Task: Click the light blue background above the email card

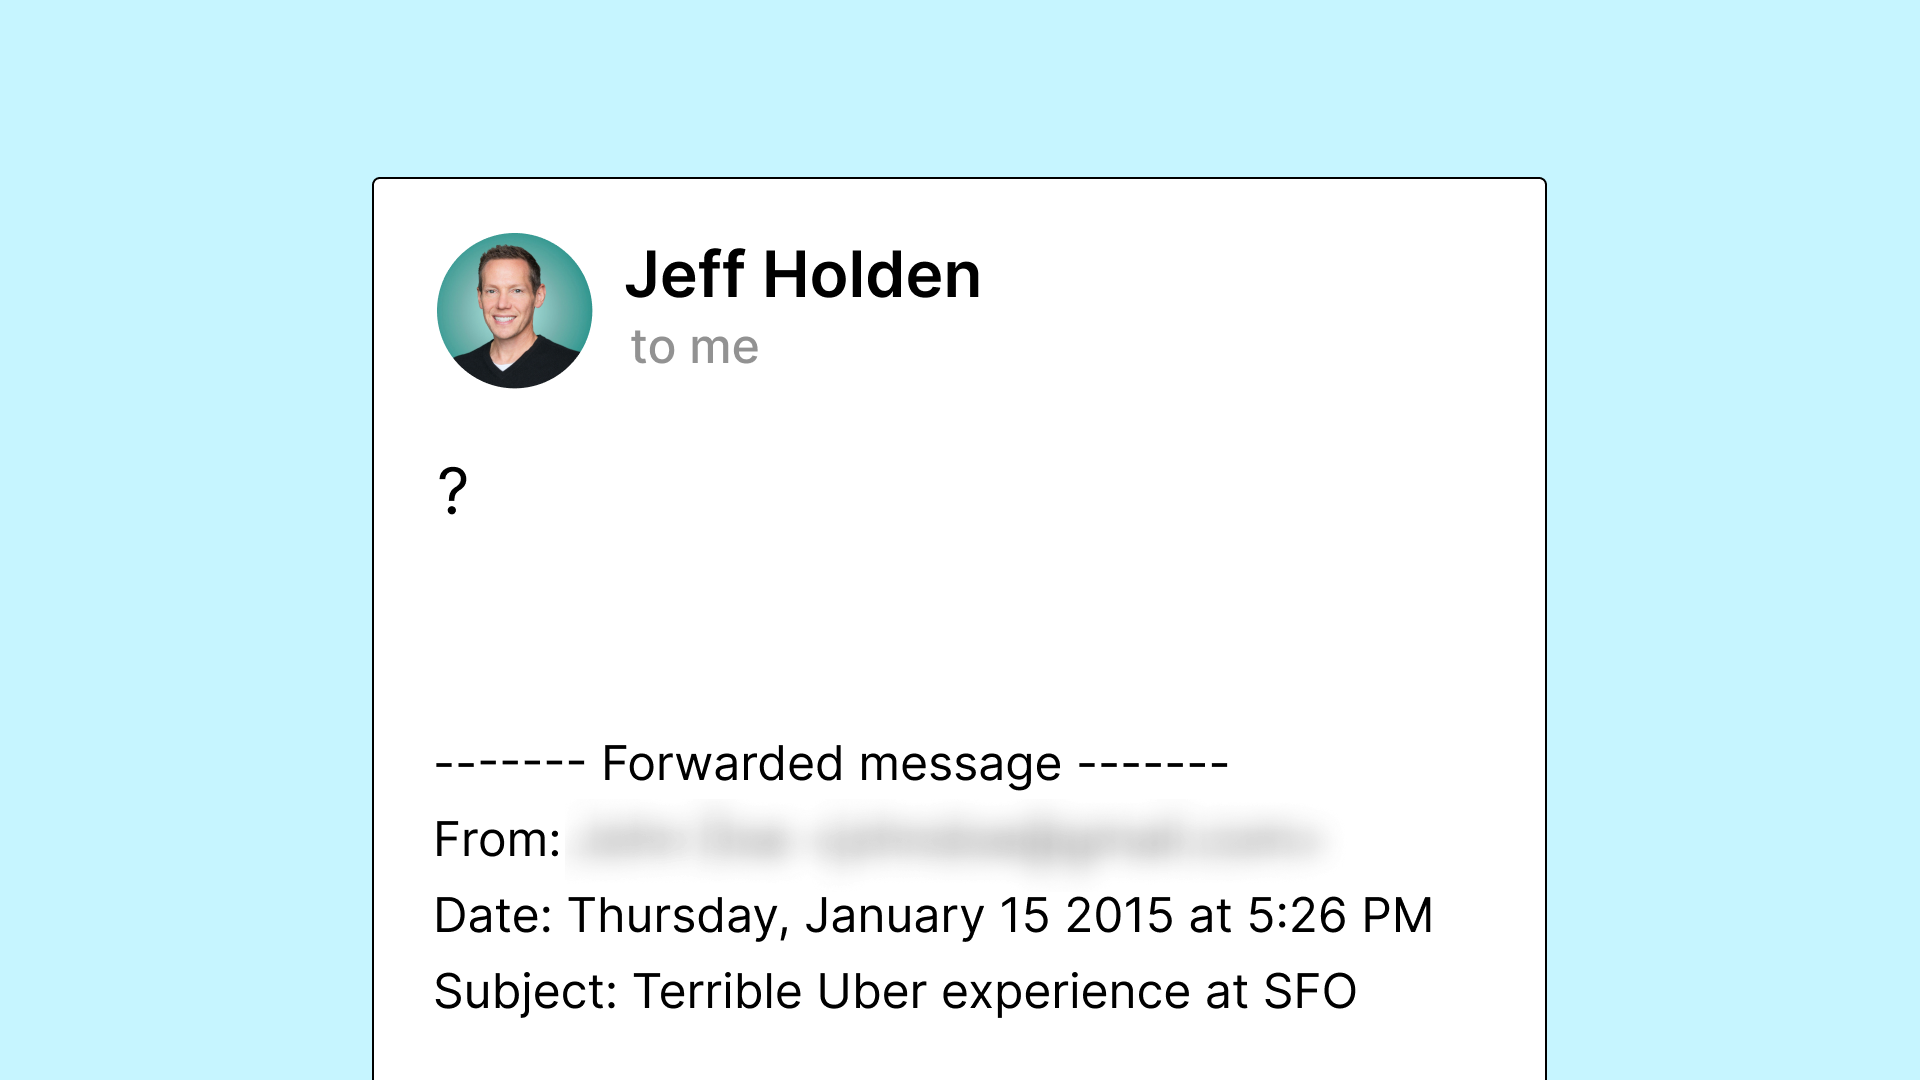Action: tap(960, 90)
